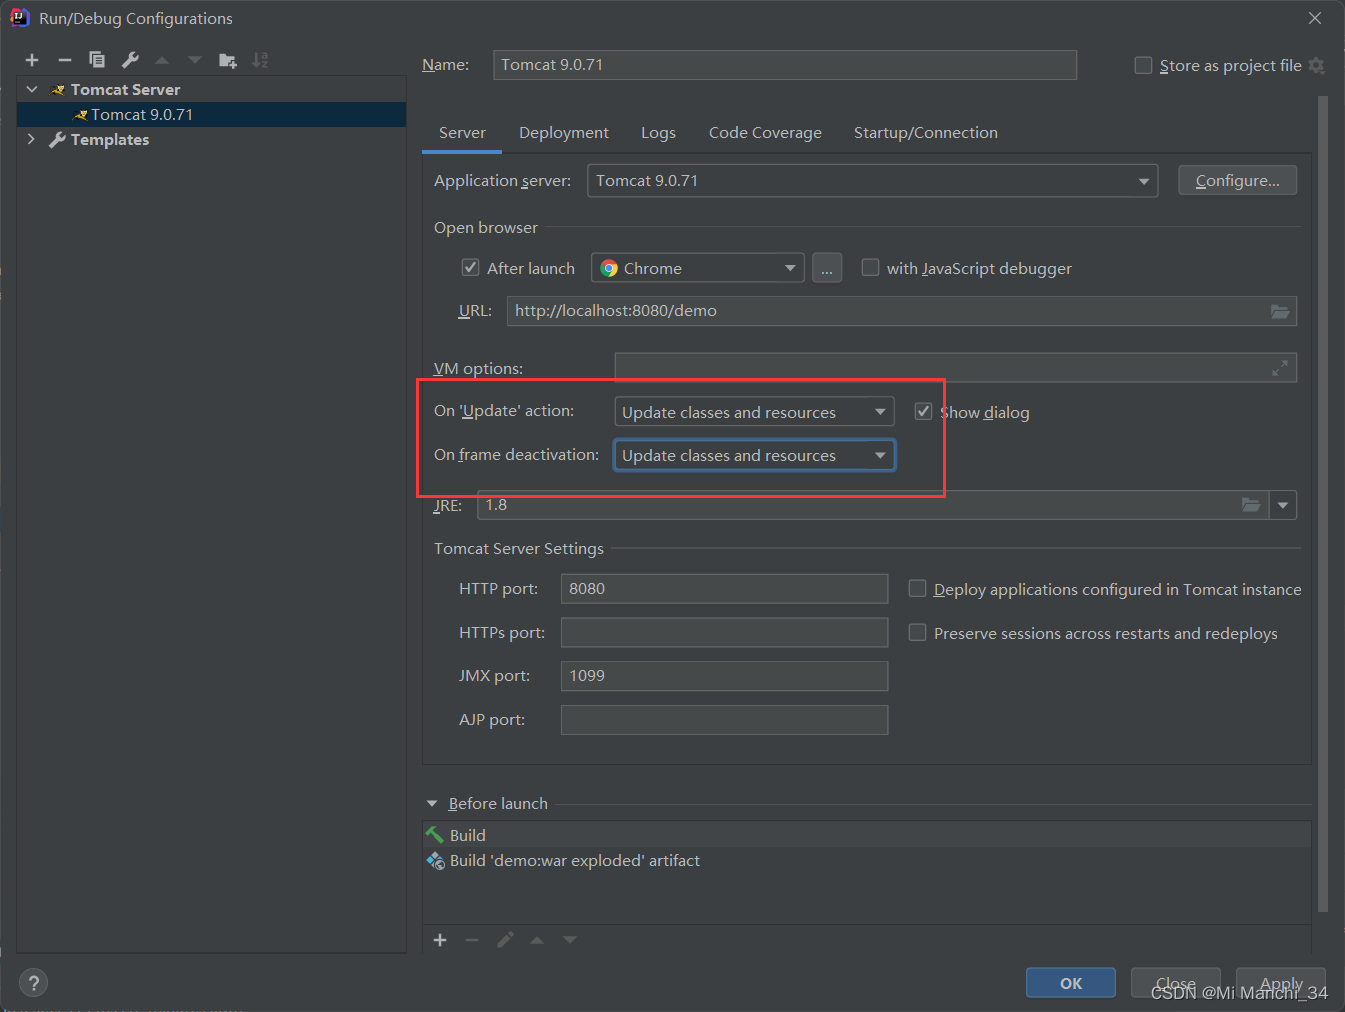Select the Templates tree item

[x=110, y=139]
